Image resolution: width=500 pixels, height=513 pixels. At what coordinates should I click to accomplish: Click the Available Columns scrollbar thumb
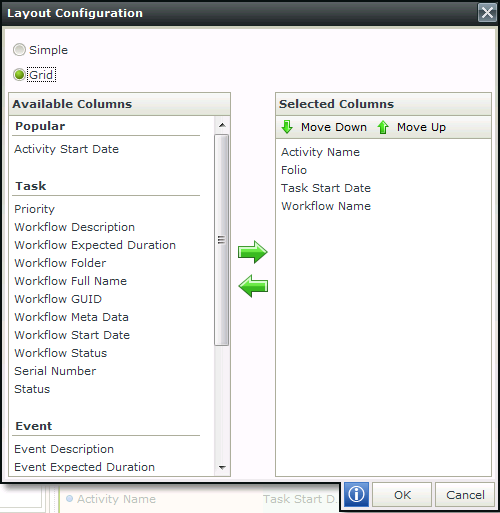point(222,240)
